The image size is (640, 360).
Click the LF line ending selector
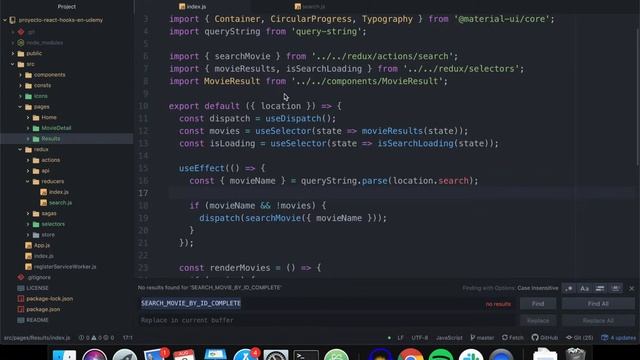pyautogui.click(x=400, y=338)
